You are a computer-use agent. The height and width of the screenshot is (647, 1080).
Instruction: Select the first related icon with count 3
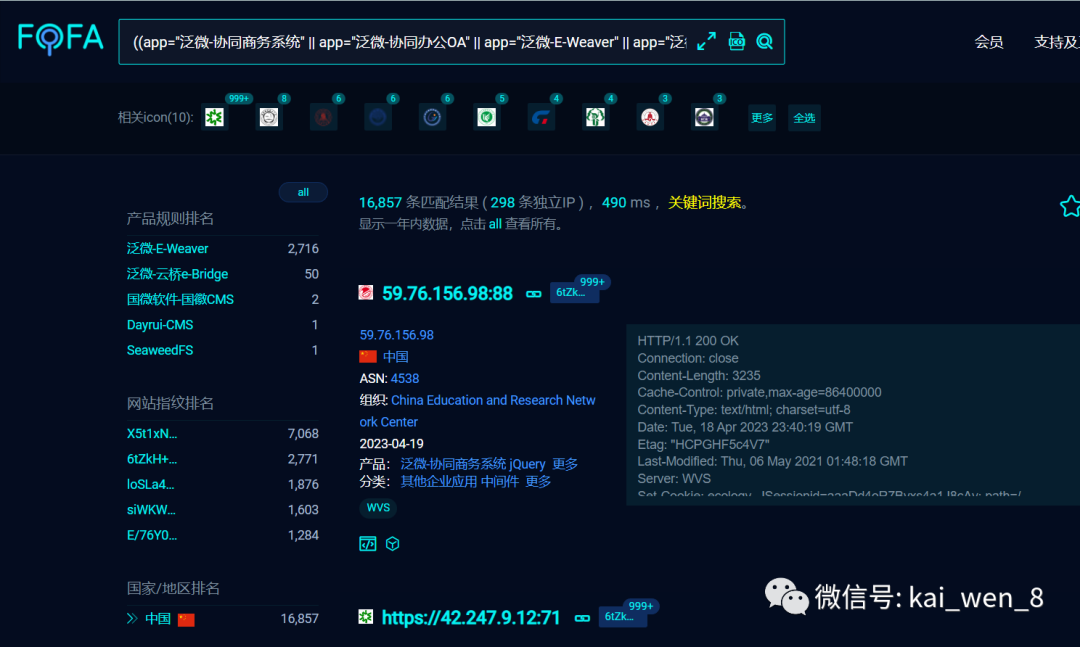tap(650, 117)
